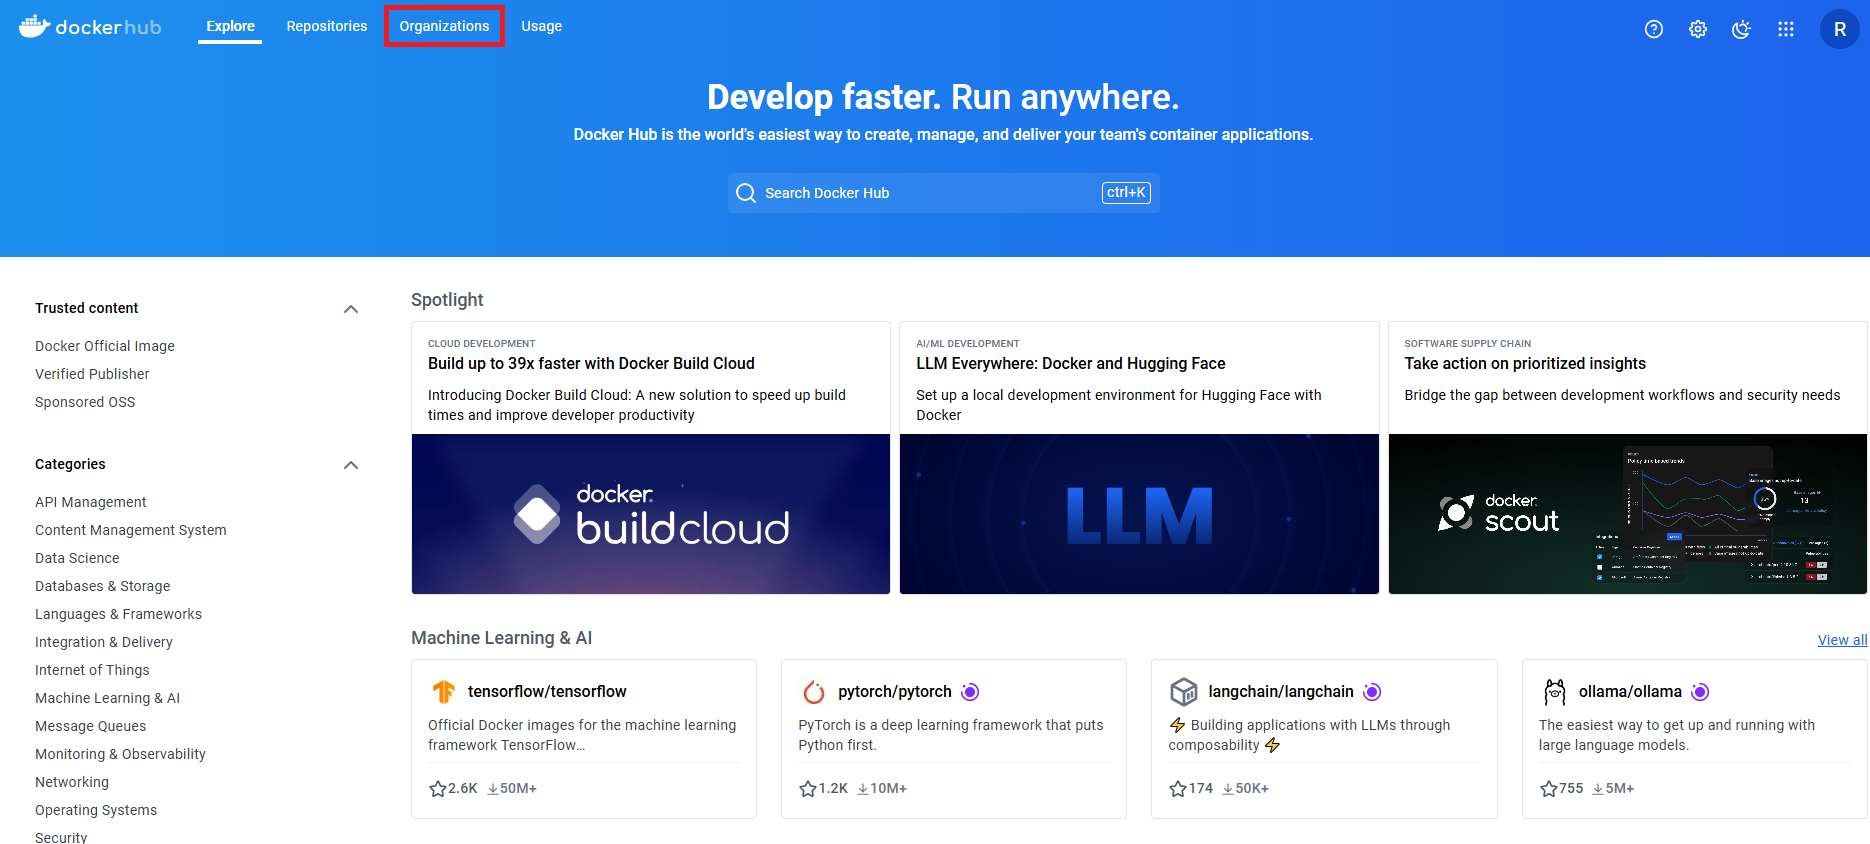Open the Organizations tab
This screenshot has width=1870, height=844.
(x=444, y=27)
